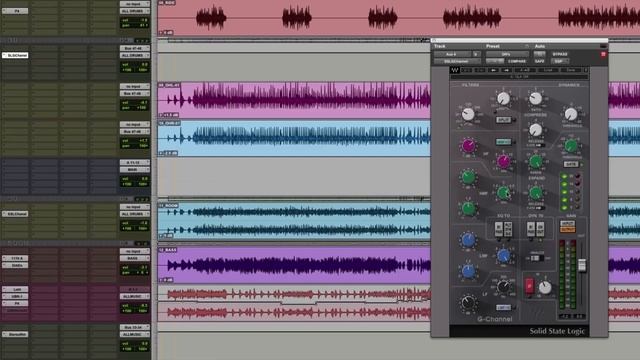Open SLGChannel insert on aux track
Viewport: 640px width, 360px height.
16,55
